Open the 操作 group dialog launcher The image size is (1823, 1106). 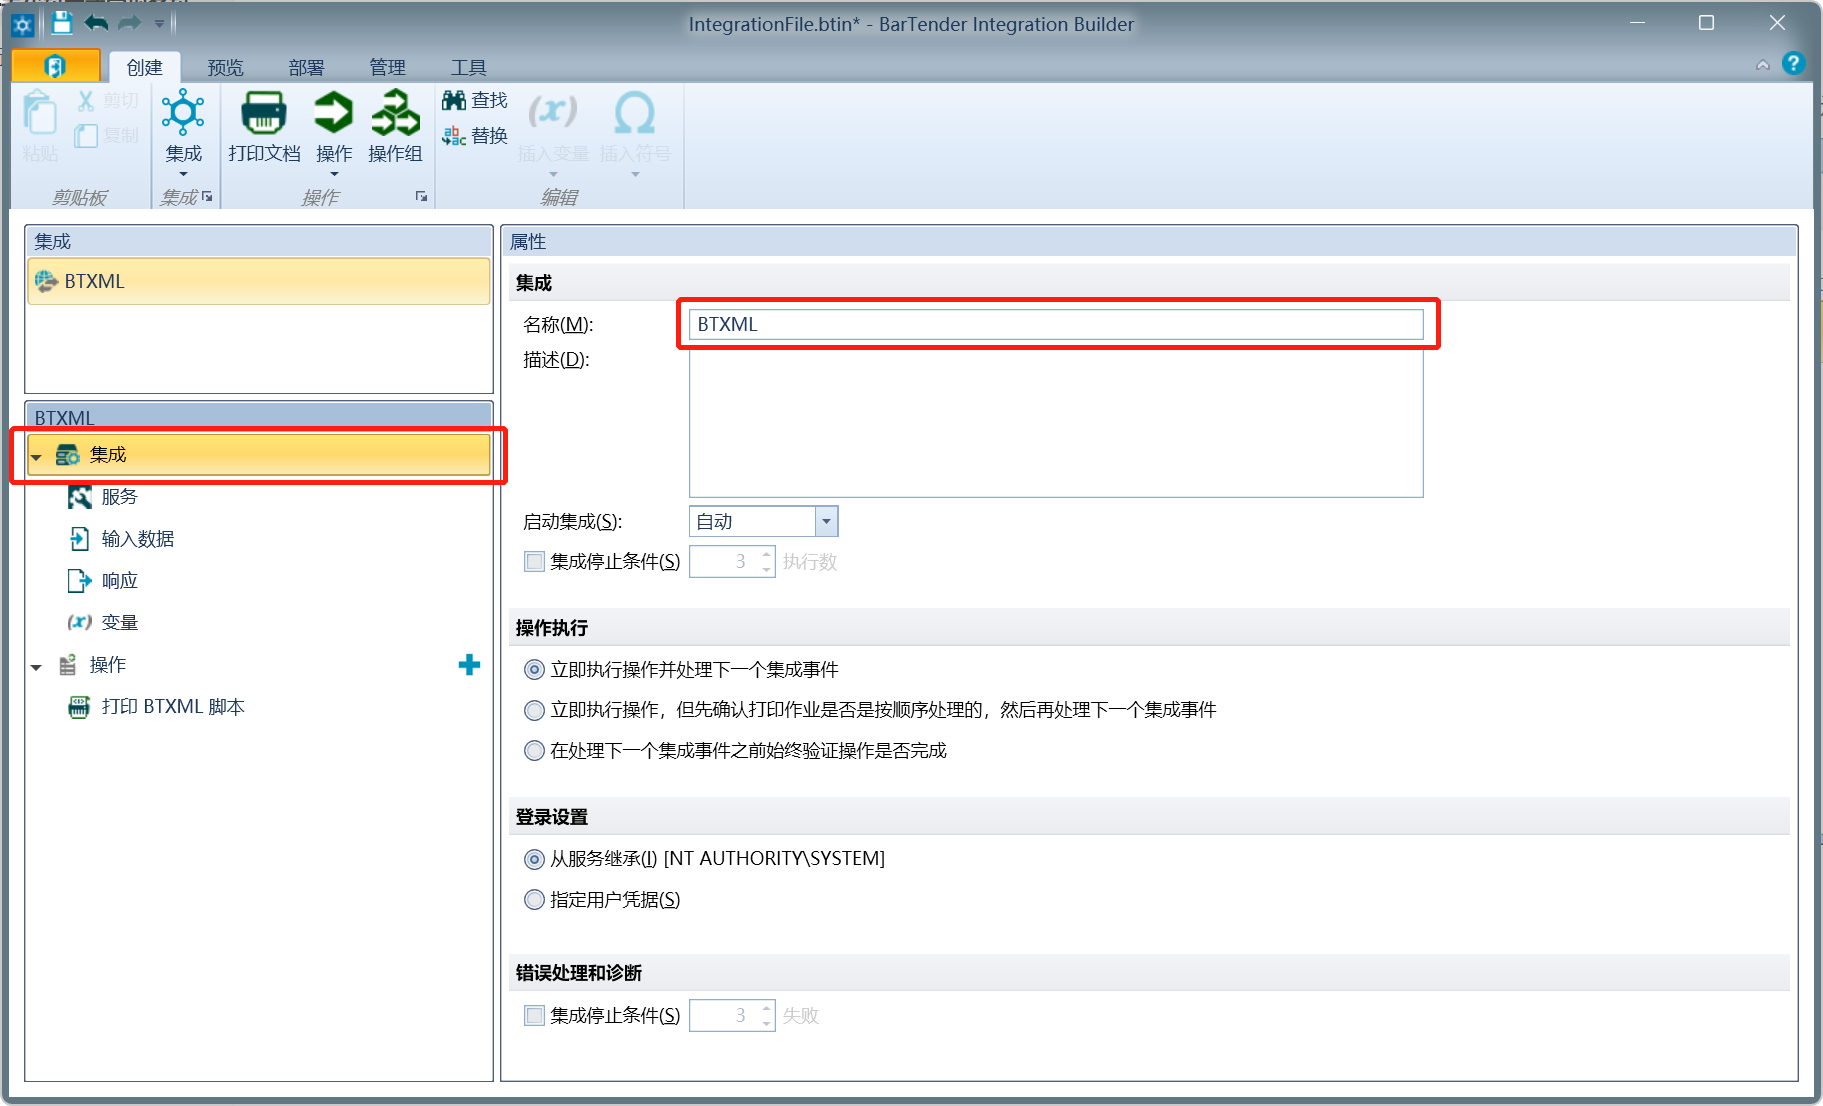tap(422, 197)
